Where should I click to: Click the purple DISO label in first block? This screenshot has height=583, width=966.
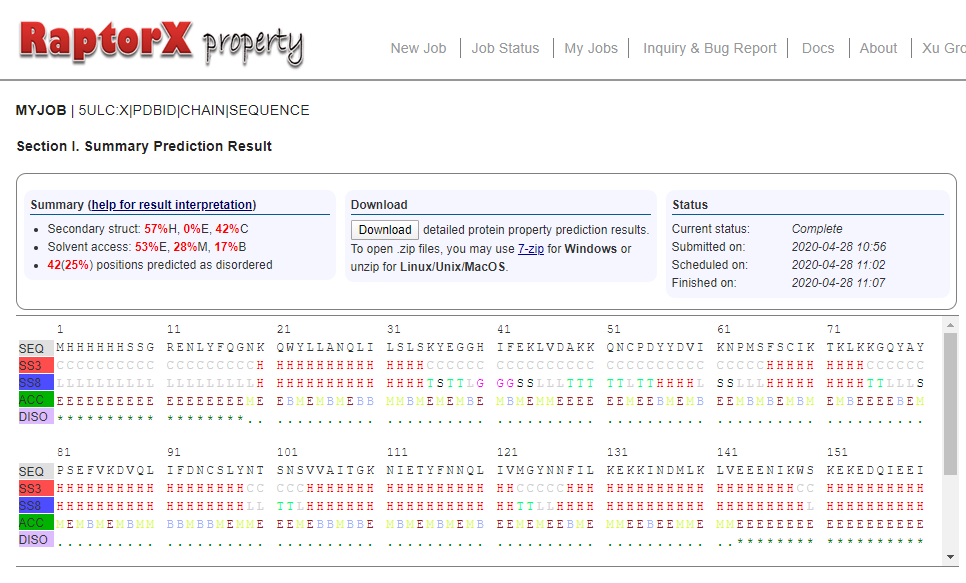(34, 416)
